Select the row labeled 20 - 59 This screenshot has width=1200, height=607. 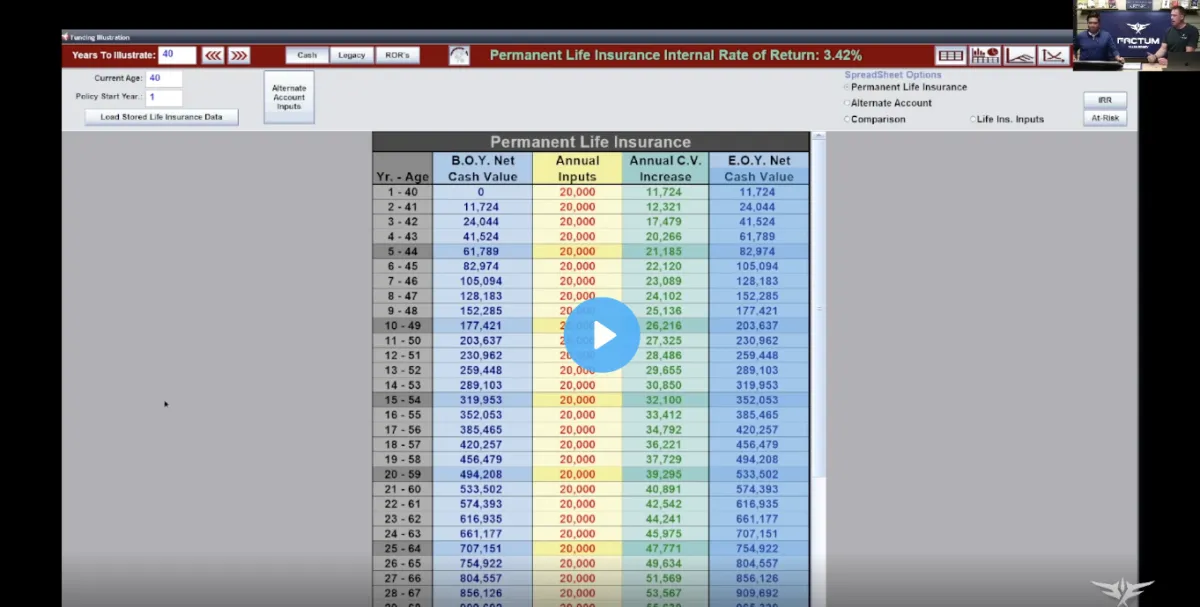pos(591,474)
